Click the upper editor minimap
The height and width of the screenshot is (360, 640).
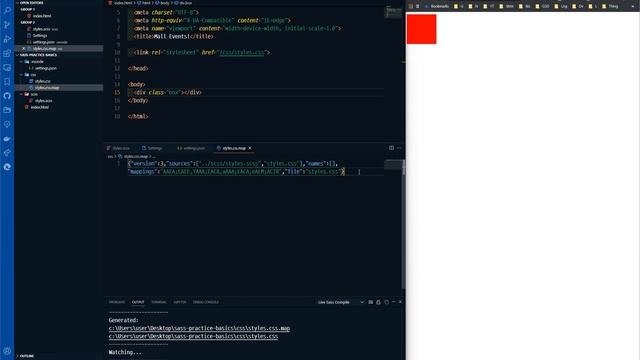[x=393, y=12]
